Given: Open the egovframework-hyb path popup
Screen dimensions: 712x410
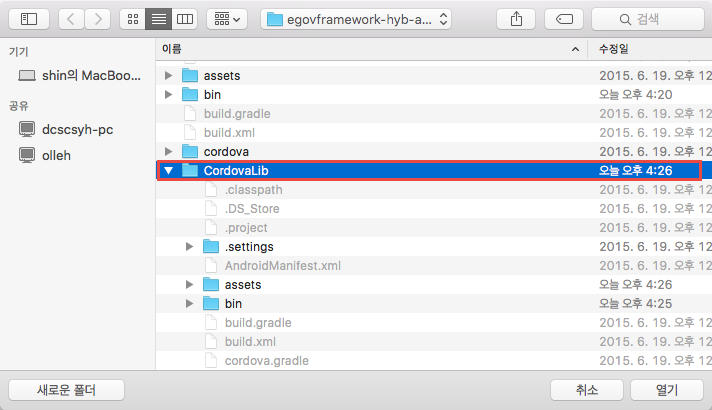Looking at the screenshot, I should pos(356,19).
